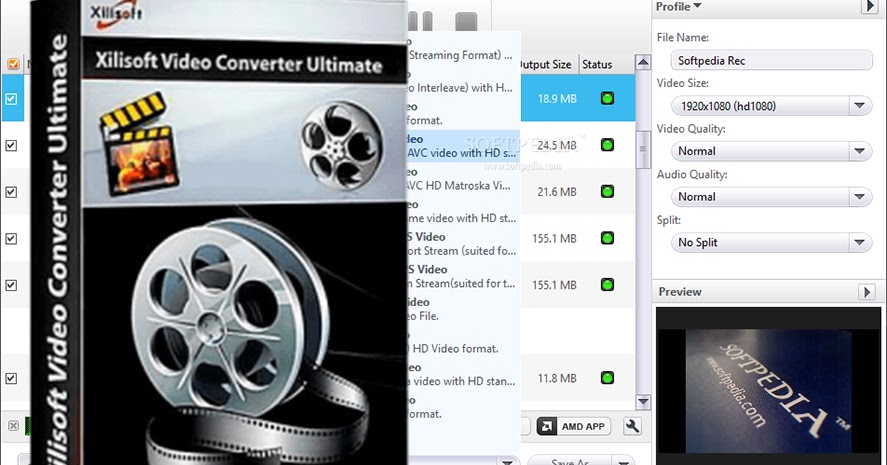
Task: Toggle checkbox of the highlighted 18.9 MB row
Action: coord(11,99)
